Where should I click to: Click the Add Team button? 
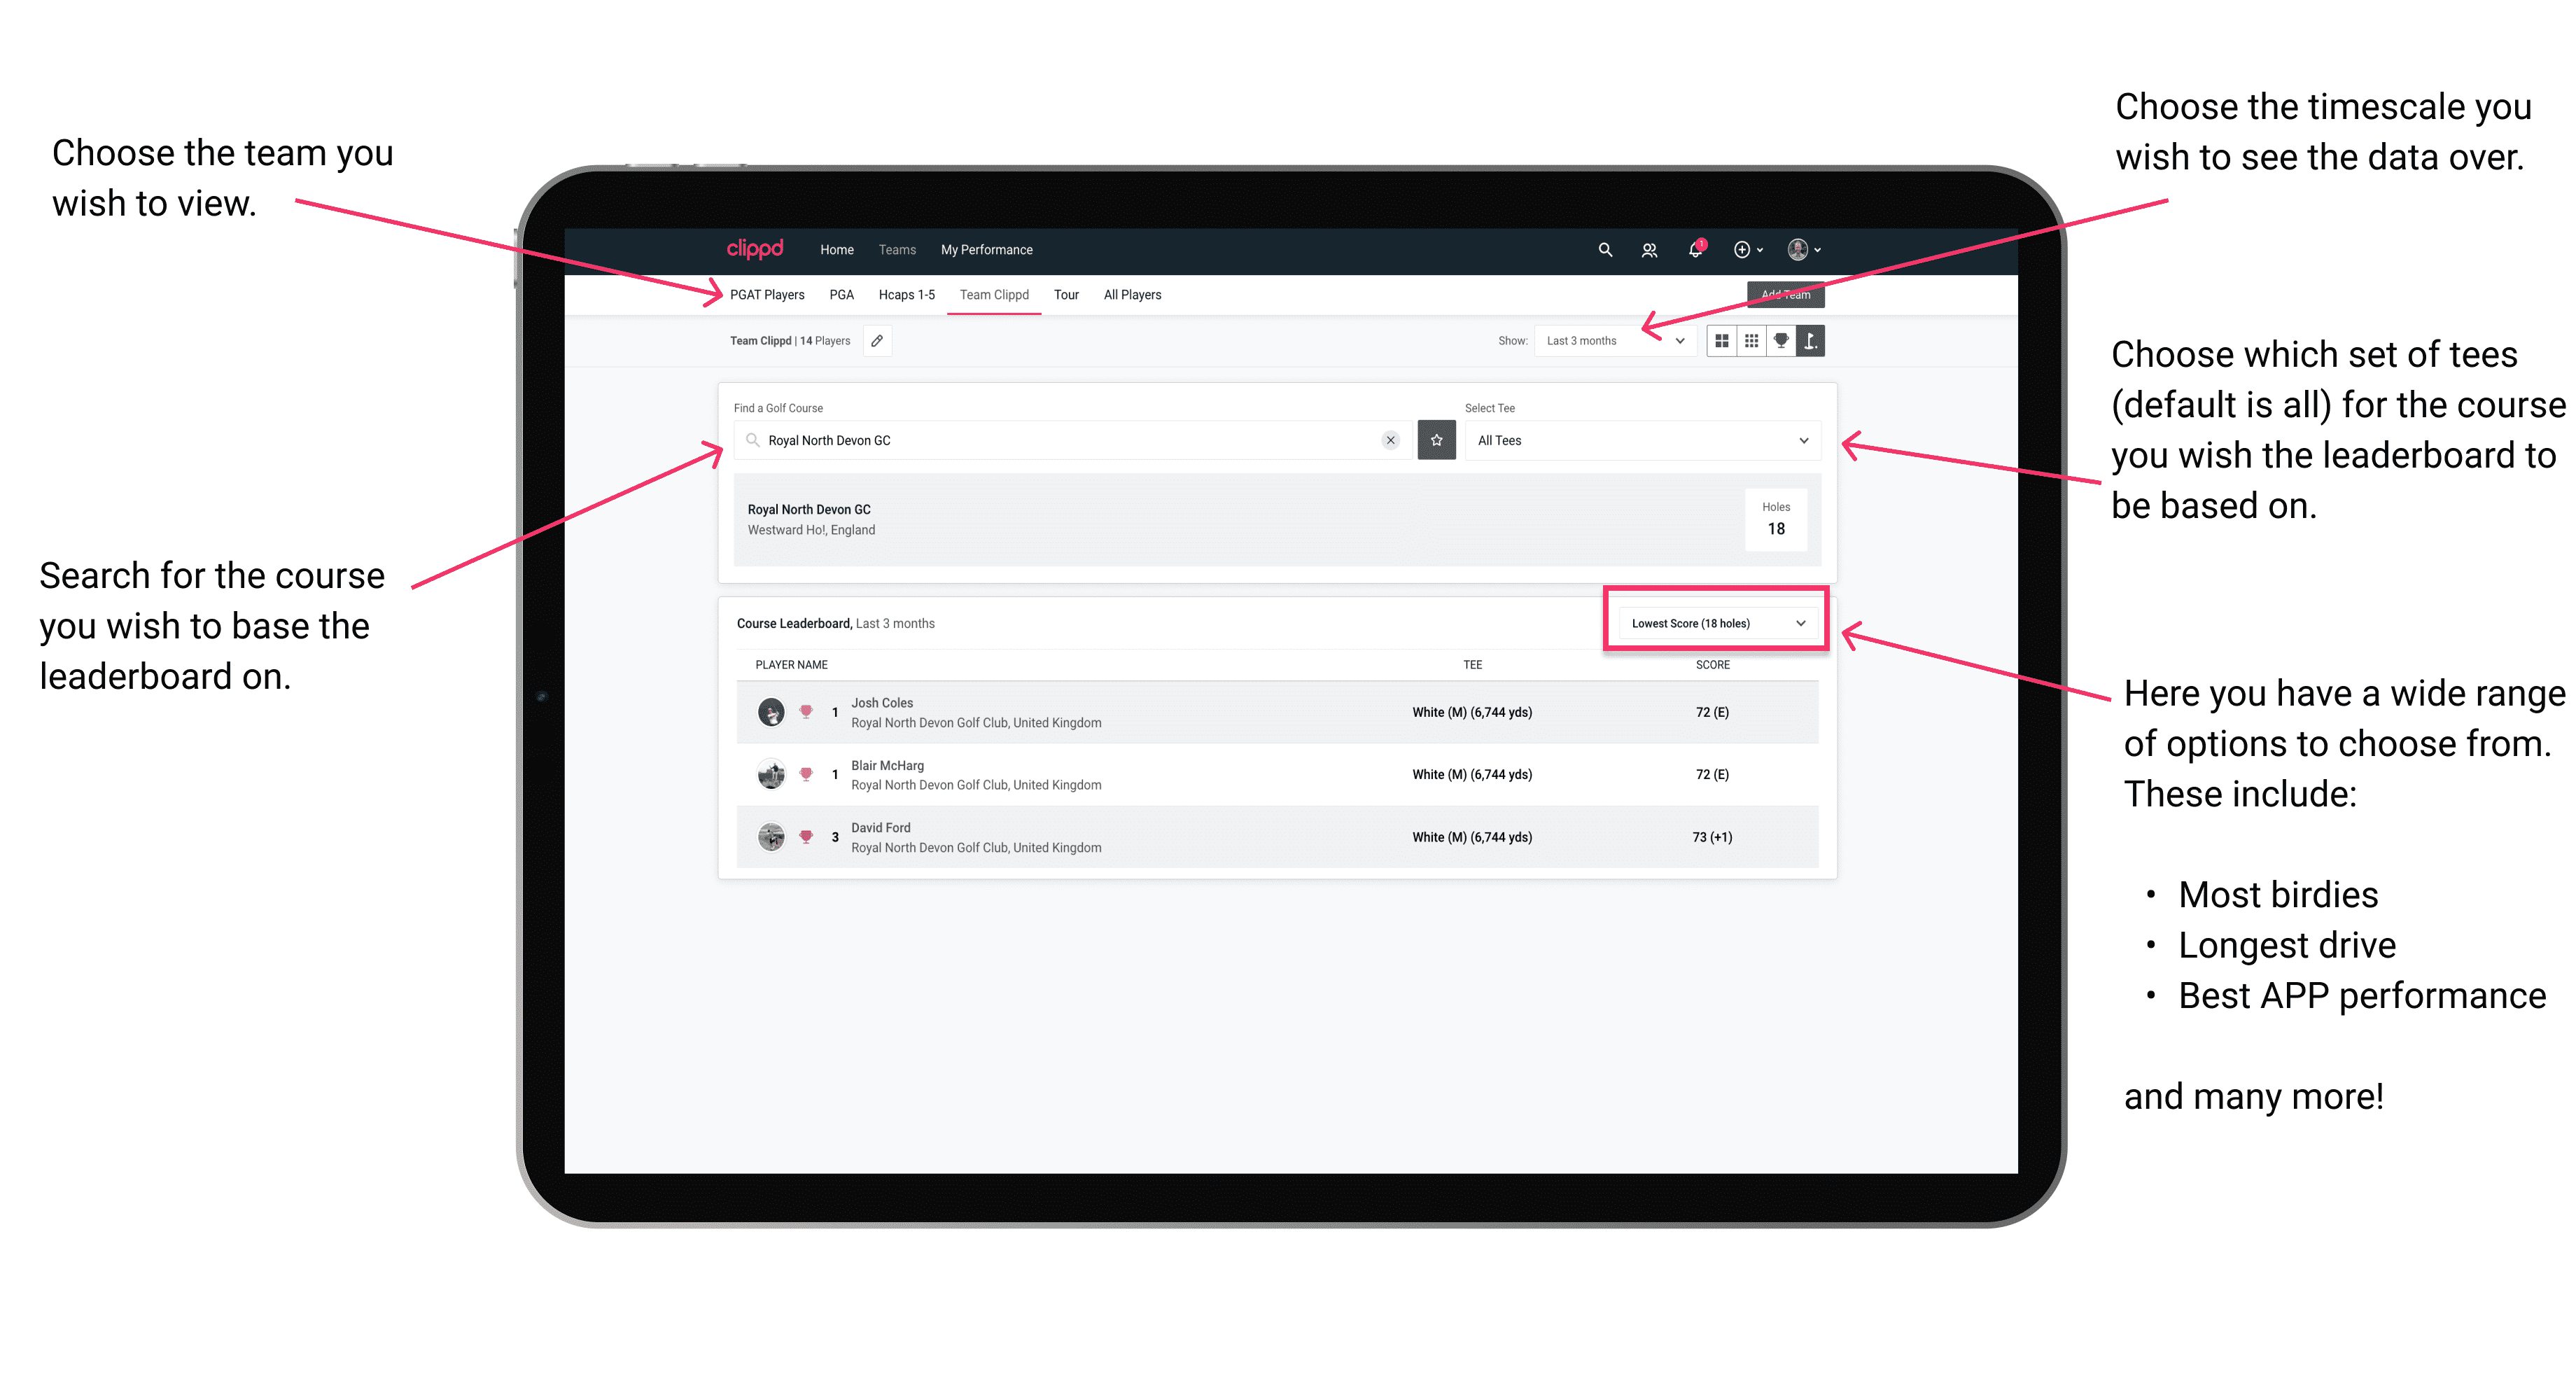(x=1781, y=293)
